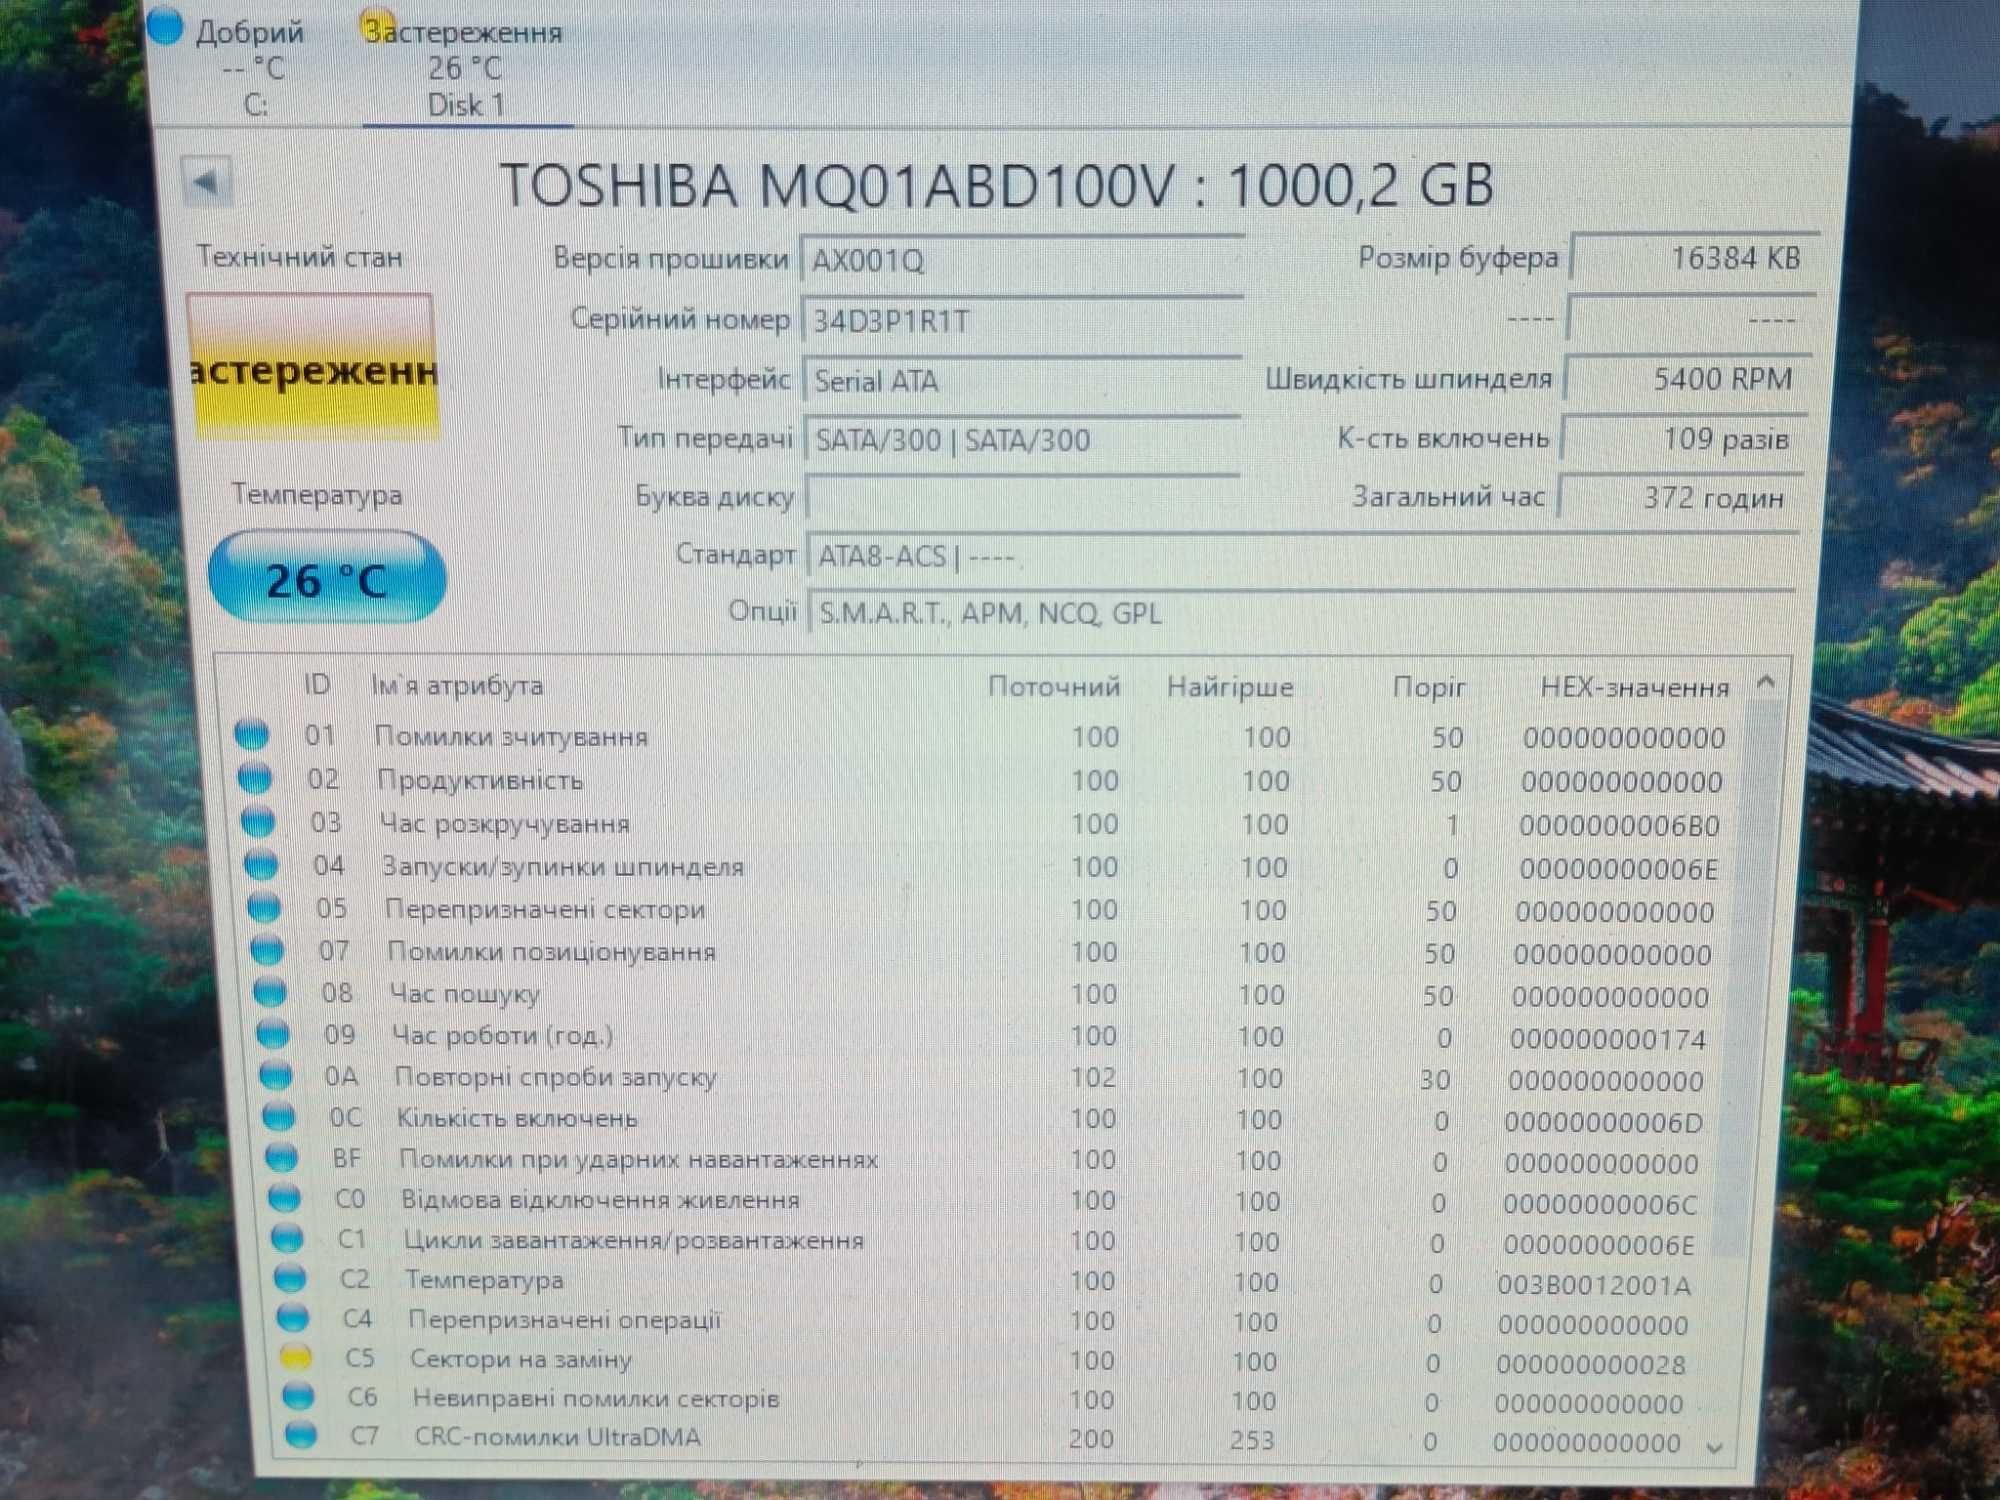Click the Ім'я атрибута column header
Viewport: 2000px width, 1500px height.
[457, 686]
